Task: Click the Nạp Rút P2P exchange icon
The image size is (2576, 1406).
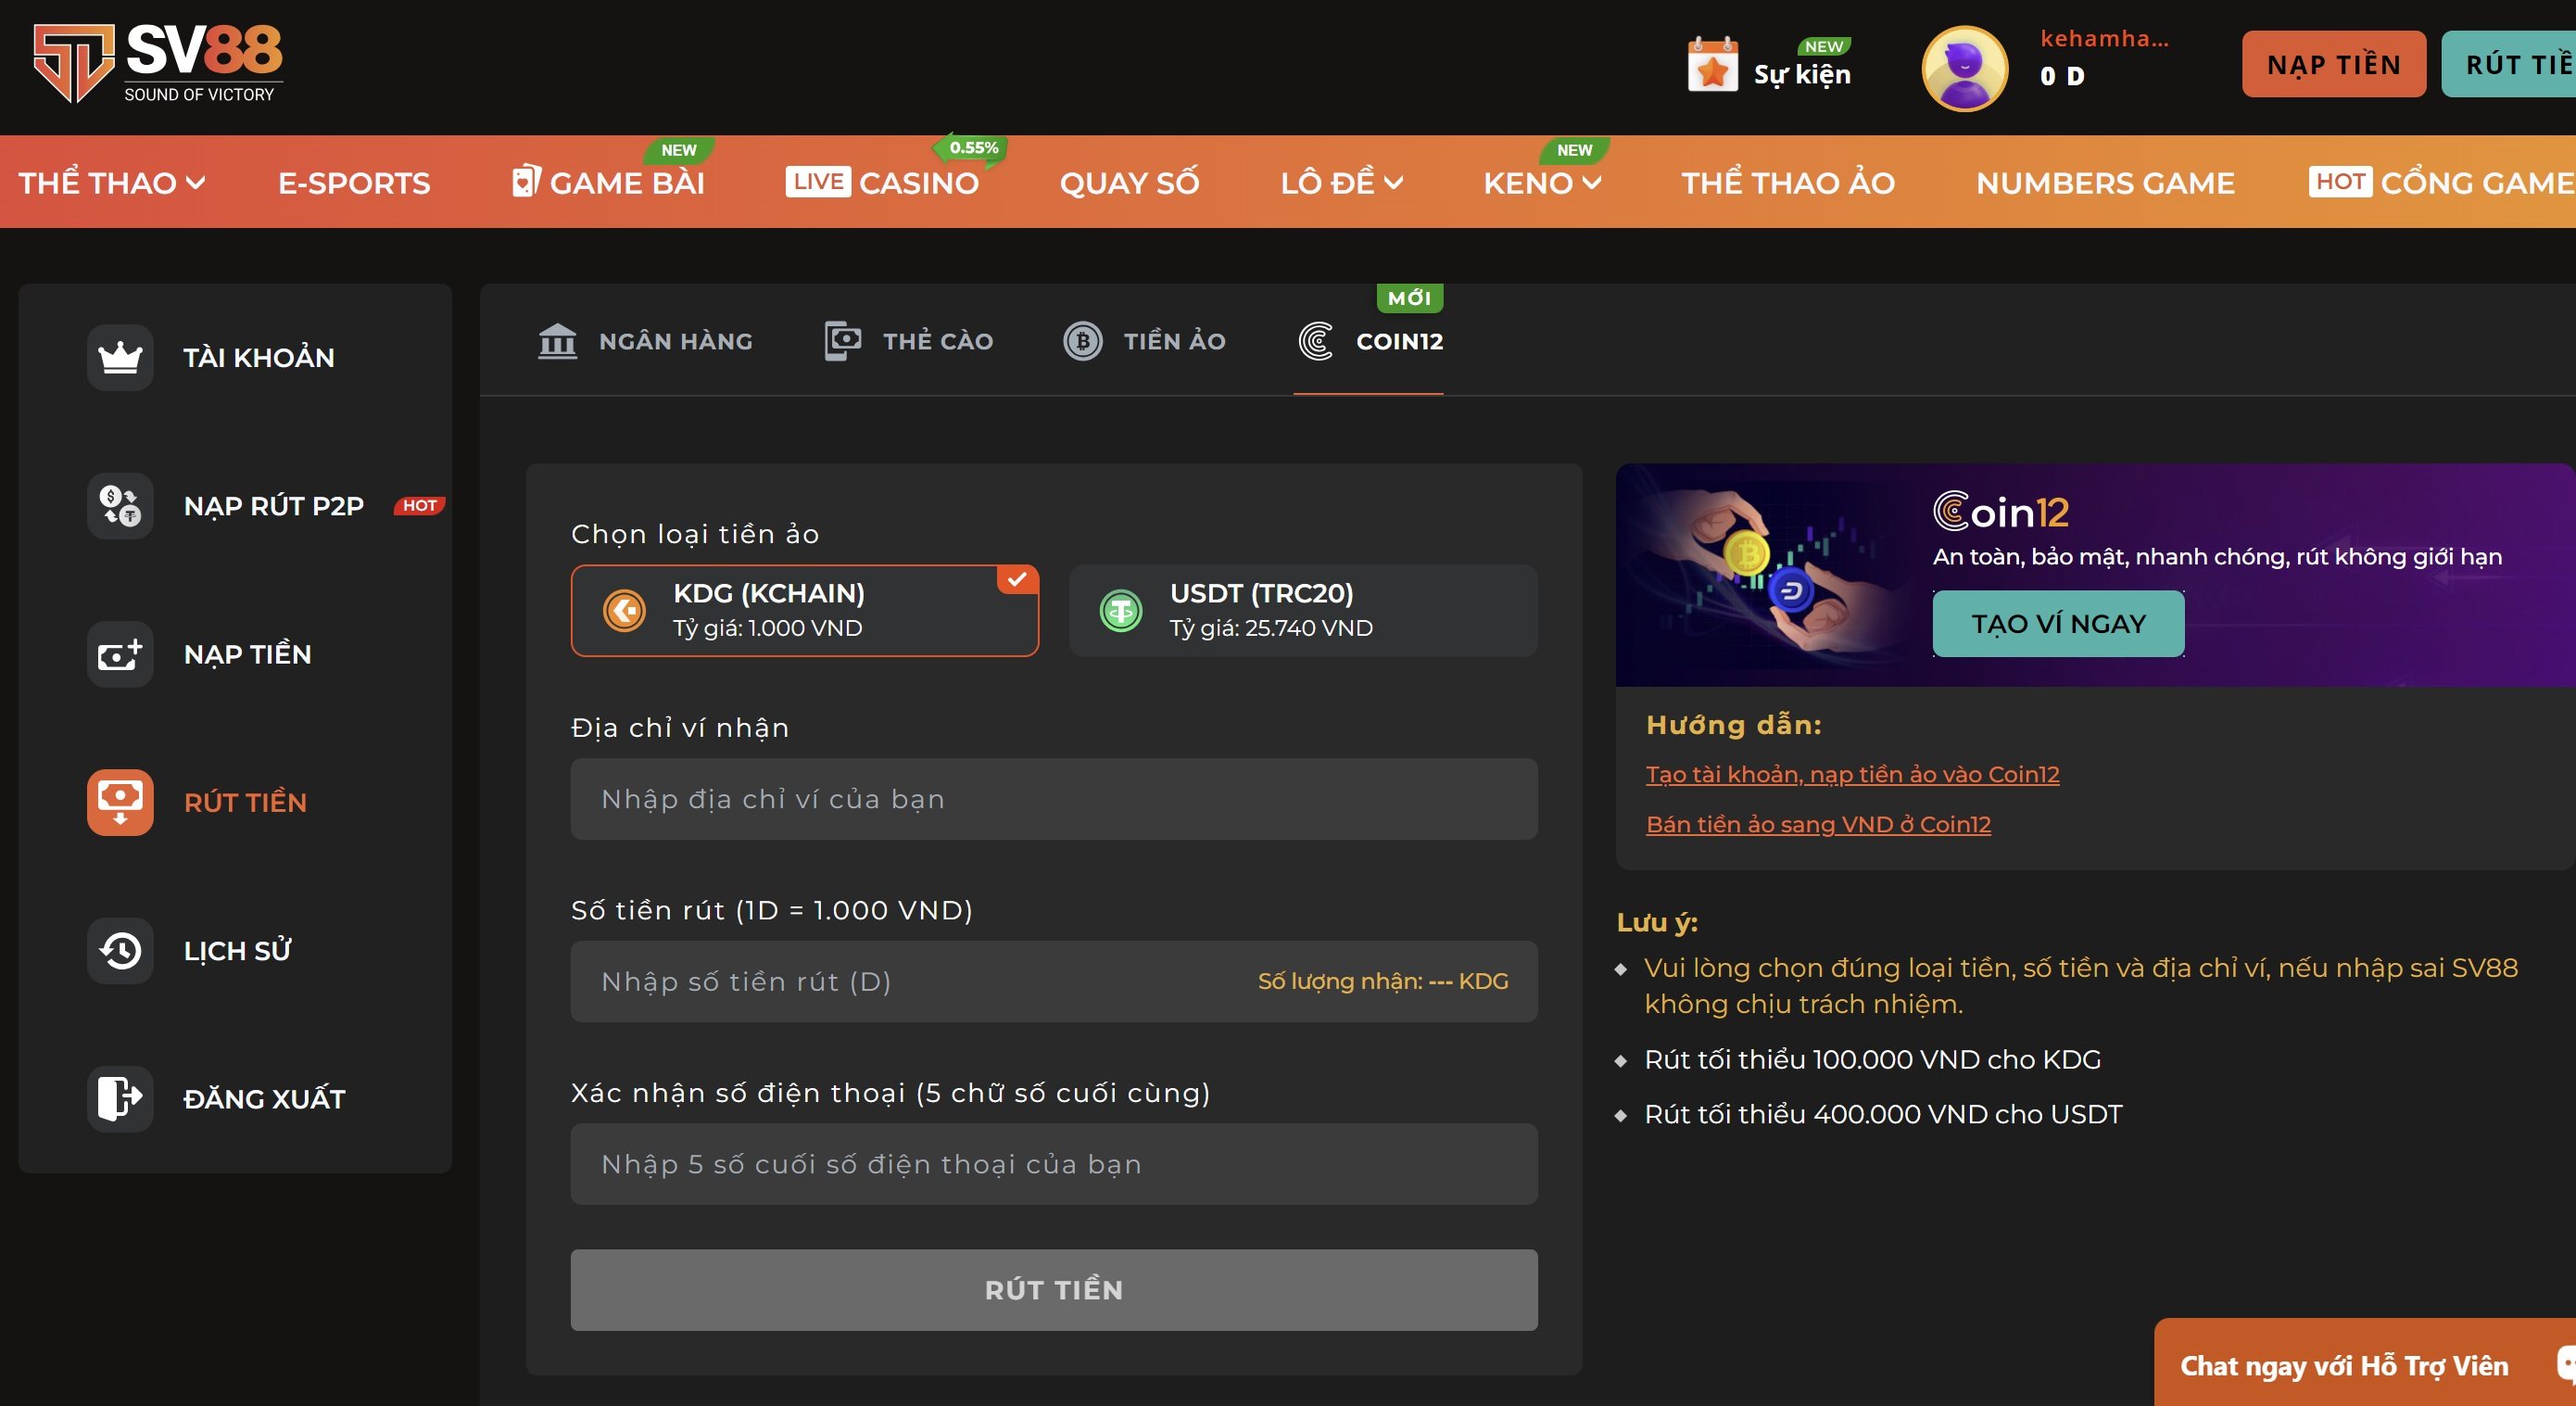Action: click(120, 505)
